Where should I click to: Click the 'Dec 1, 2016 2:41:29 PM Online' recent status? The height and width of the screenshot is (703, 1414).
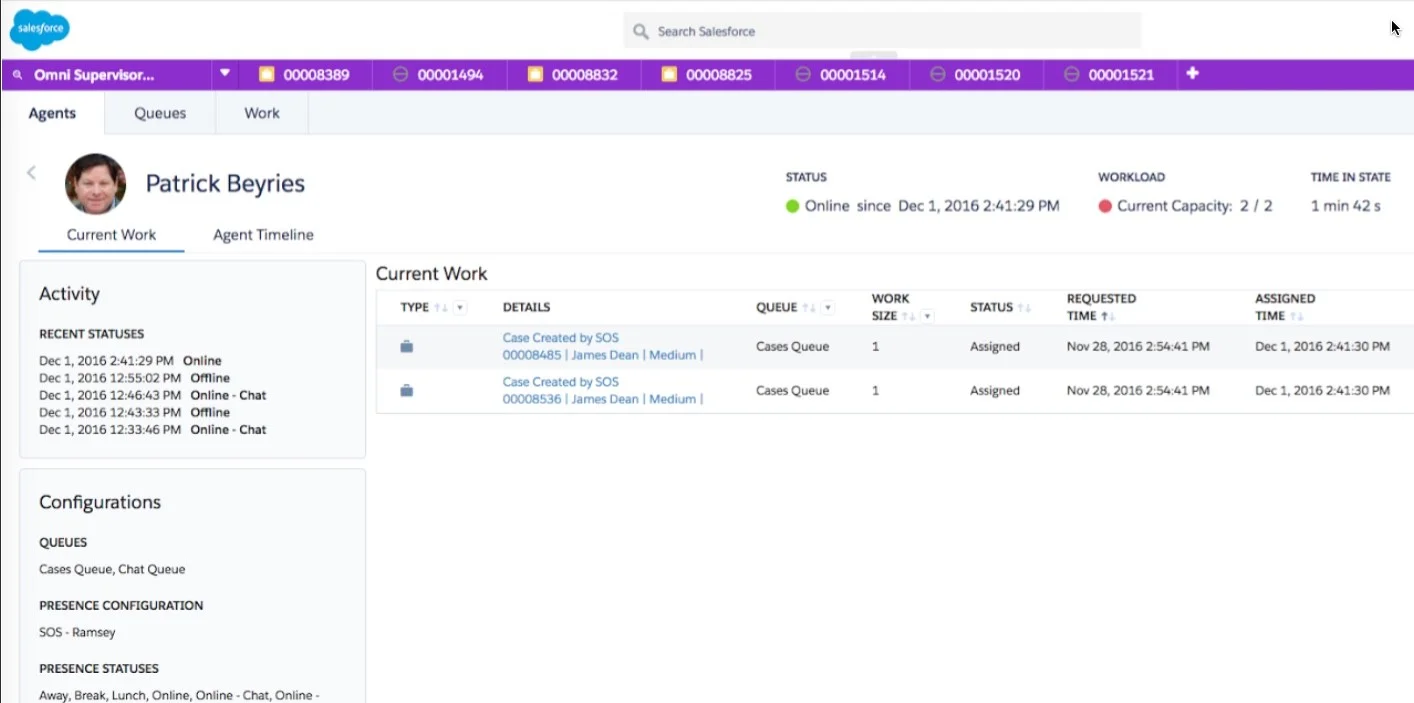point(130,361)
